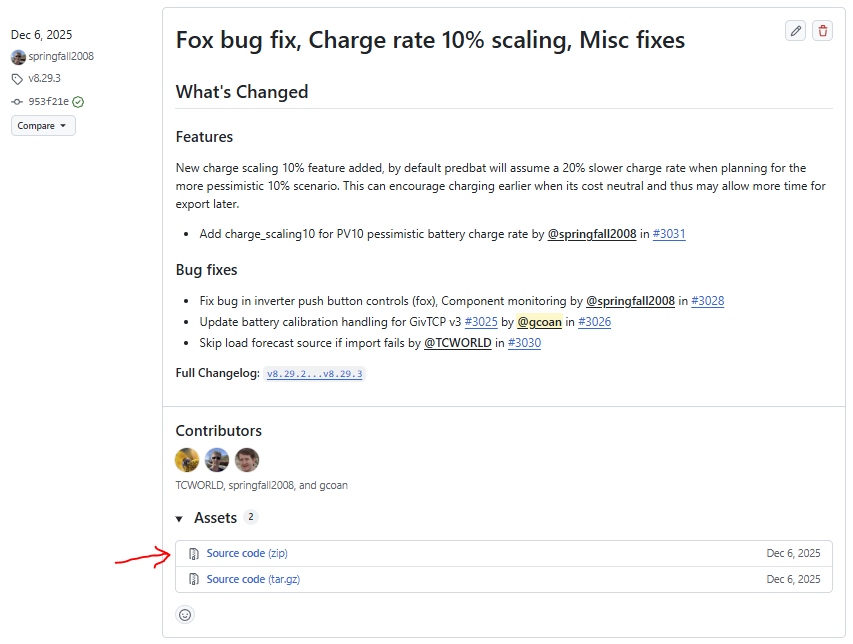
Task: Click the zip file icon for source code
Action: point(194,554)
